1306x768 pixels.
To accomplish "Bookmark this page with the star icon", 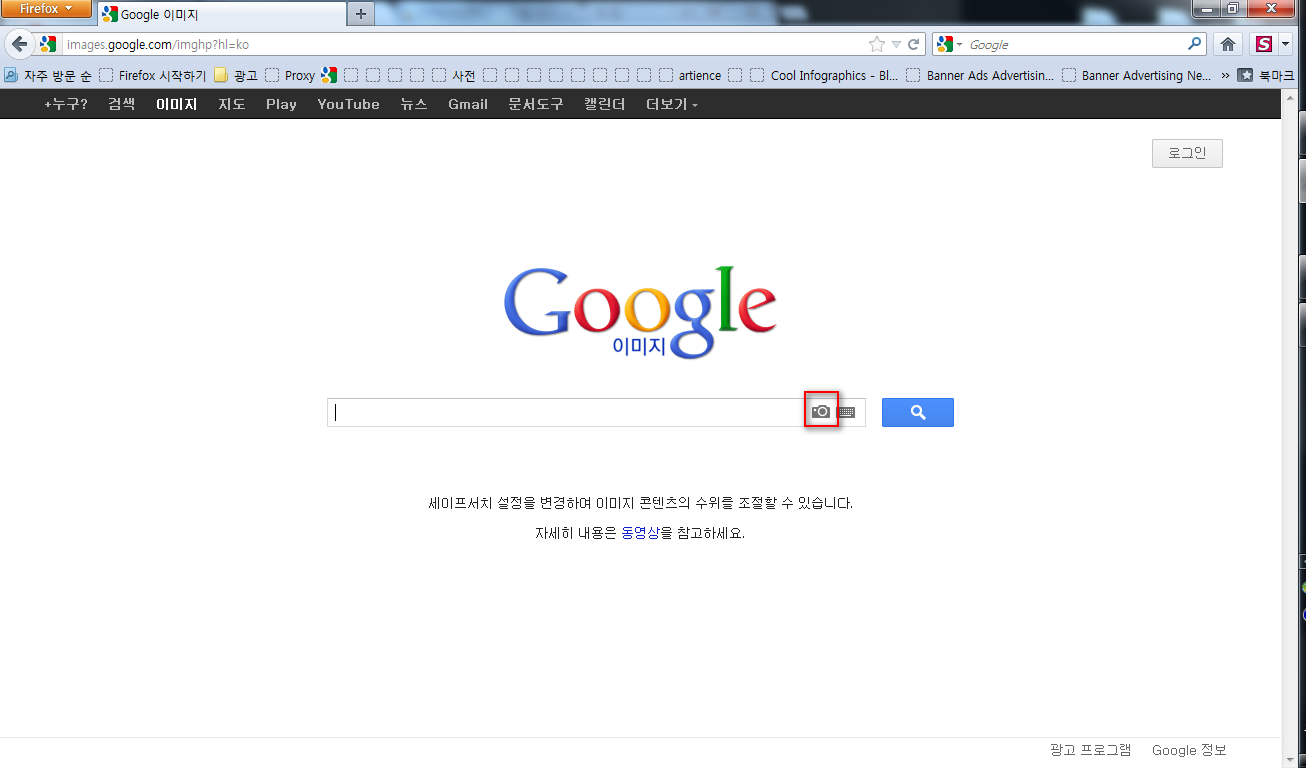I will point(876,44).
